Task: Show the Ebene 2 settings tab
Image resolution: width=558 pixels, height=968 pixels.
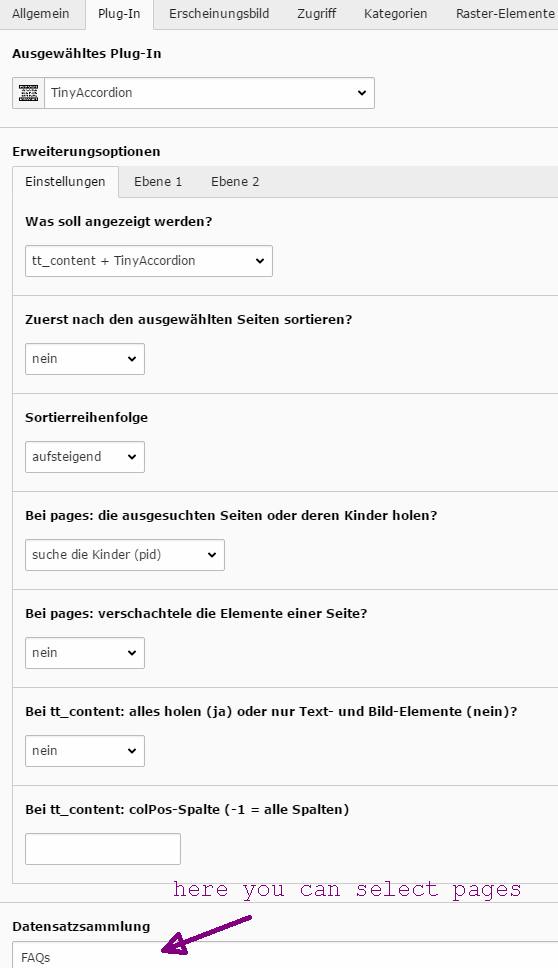Action: (235, 182)
